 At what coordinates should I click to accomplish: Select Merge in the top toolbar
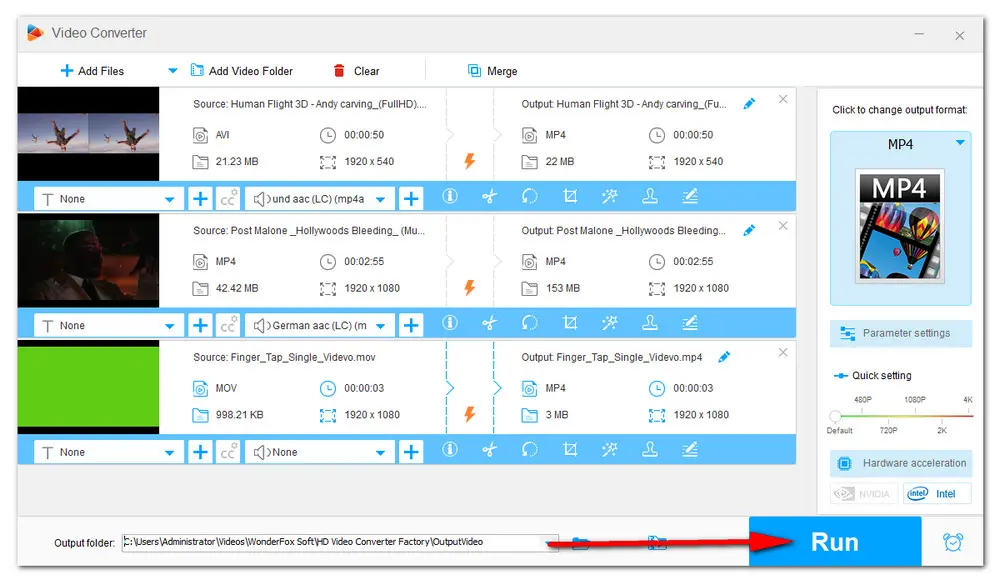tap(492, 71)
